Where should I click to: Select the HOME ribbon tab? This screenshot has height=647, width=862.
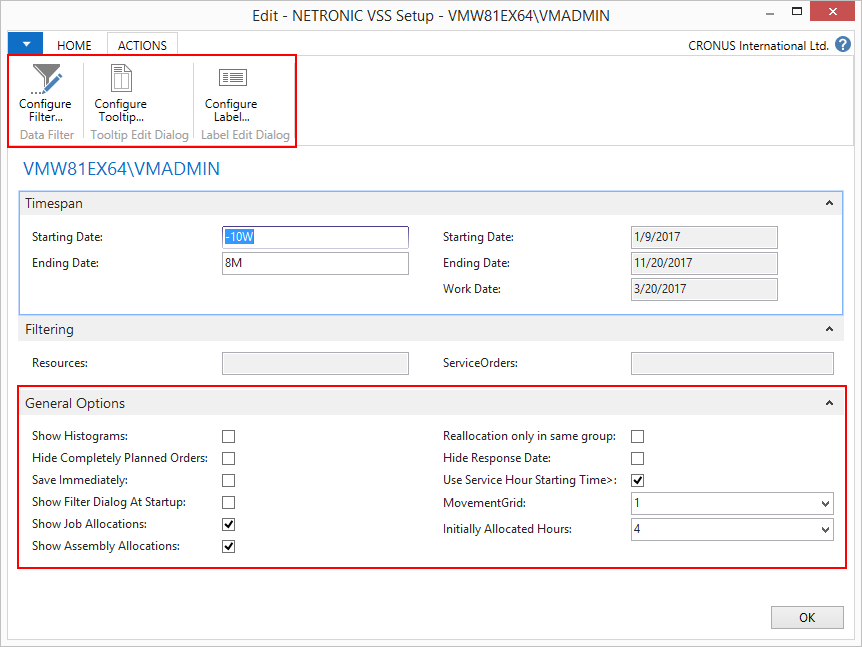[74, 45]
